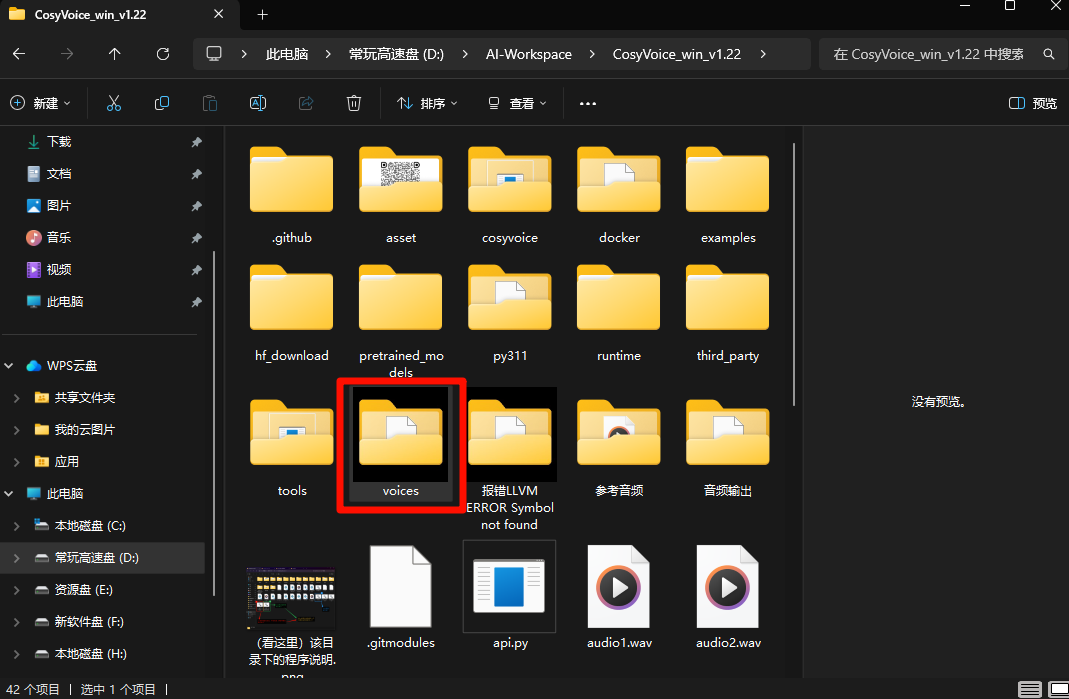Click the Copy icon in toolbar

162,103
